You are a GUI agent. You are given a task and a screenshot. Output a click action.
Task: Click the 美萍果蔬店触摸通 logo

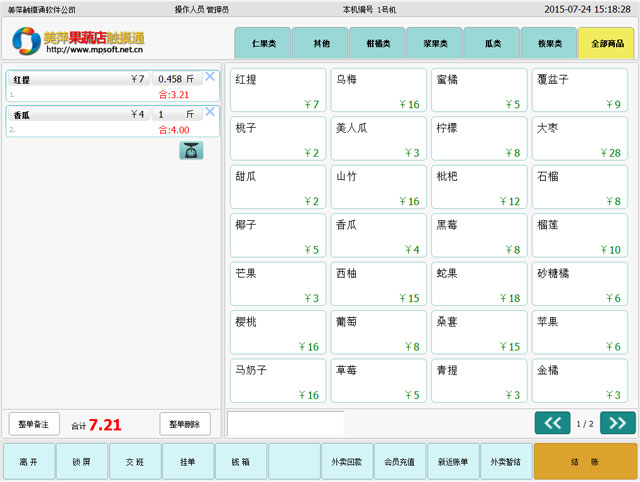(78, 40)
